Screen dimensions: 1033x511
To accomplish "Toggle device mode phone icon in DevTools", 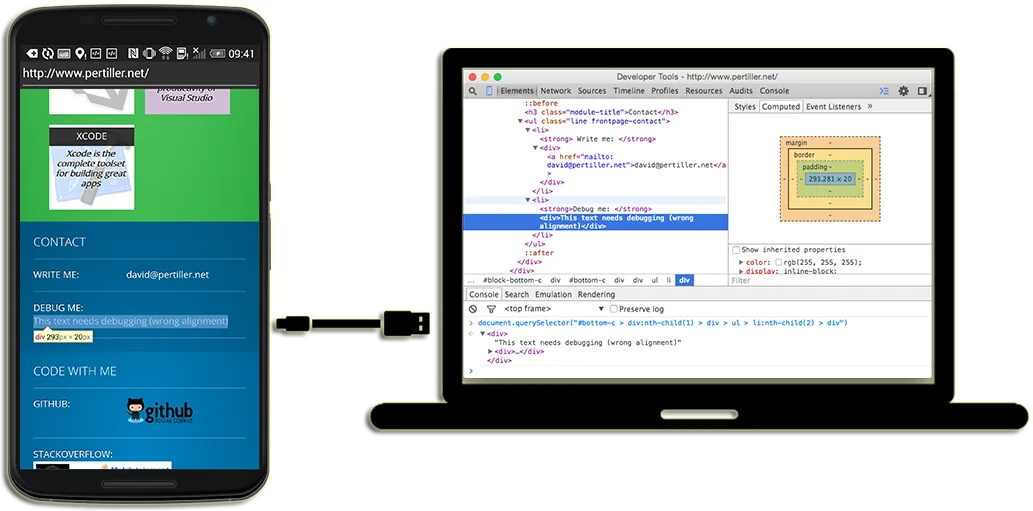I will click(489, 91).
